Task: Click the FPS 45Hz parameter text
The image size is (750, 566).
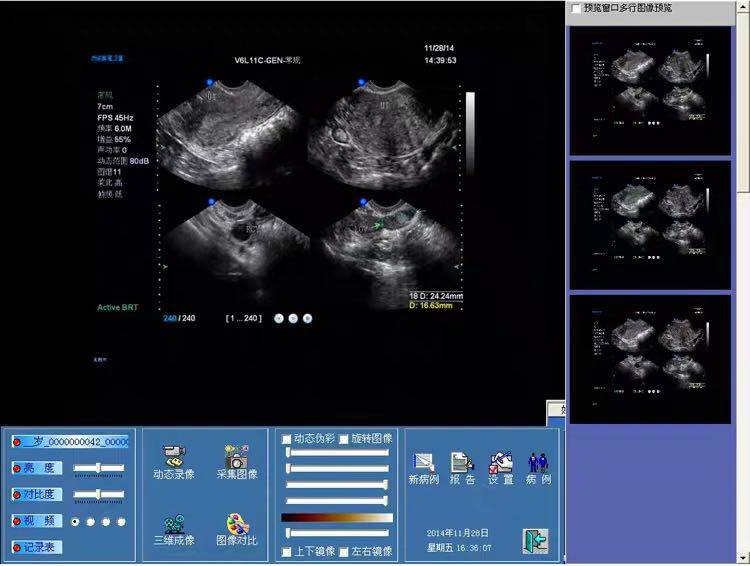Action: click(x=115, y=118)
